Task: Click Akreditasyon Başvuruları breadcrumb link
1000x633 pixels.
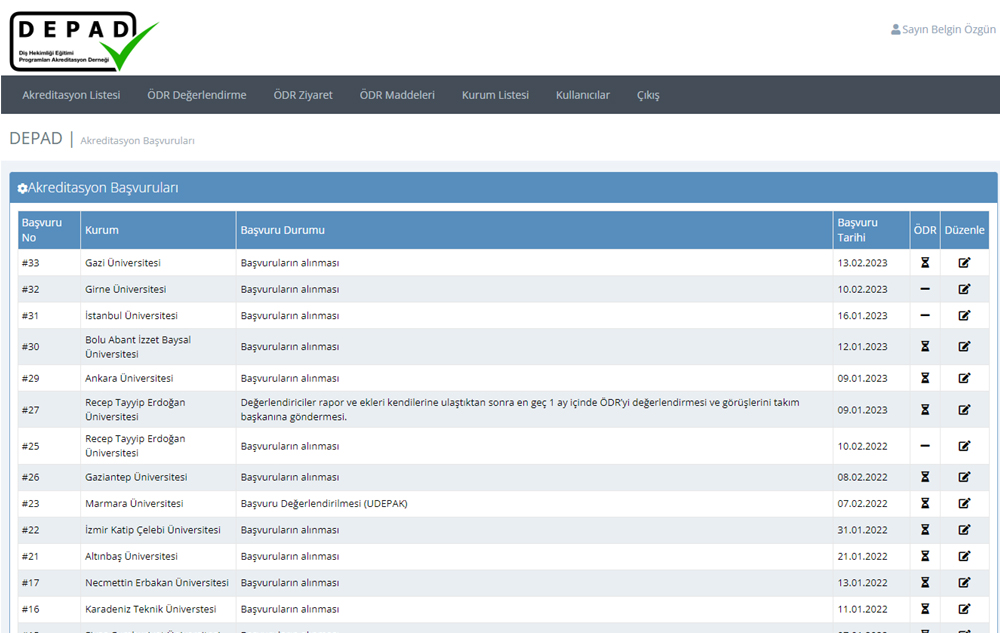Action: (137, 141)
